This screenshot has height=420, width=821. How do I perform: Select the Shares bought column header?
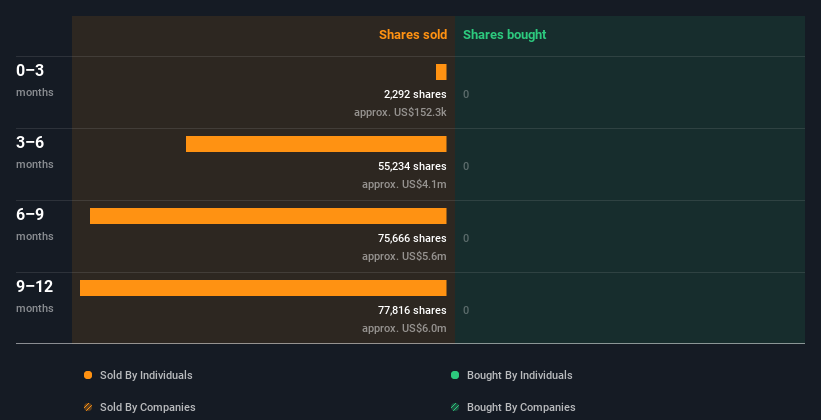tap(505, 35)
